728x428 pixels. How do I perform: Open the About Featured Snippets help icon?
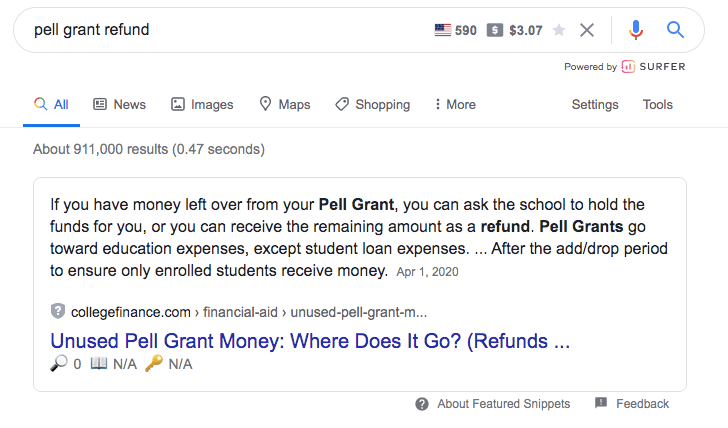point(423,404)
